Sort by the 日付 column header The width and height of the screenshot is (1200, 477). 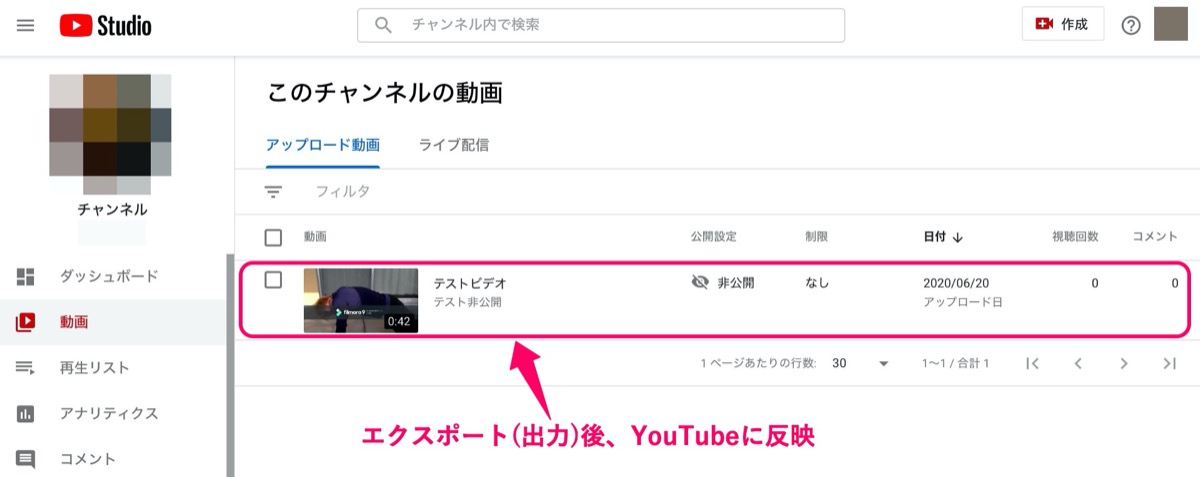(934, 237)
